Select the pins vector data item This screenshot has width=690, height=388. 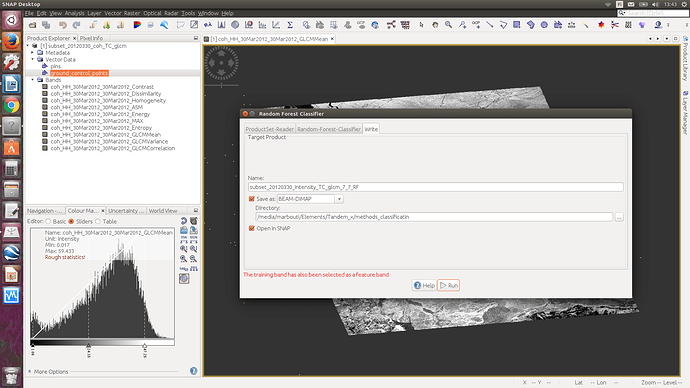pos(55,66)
